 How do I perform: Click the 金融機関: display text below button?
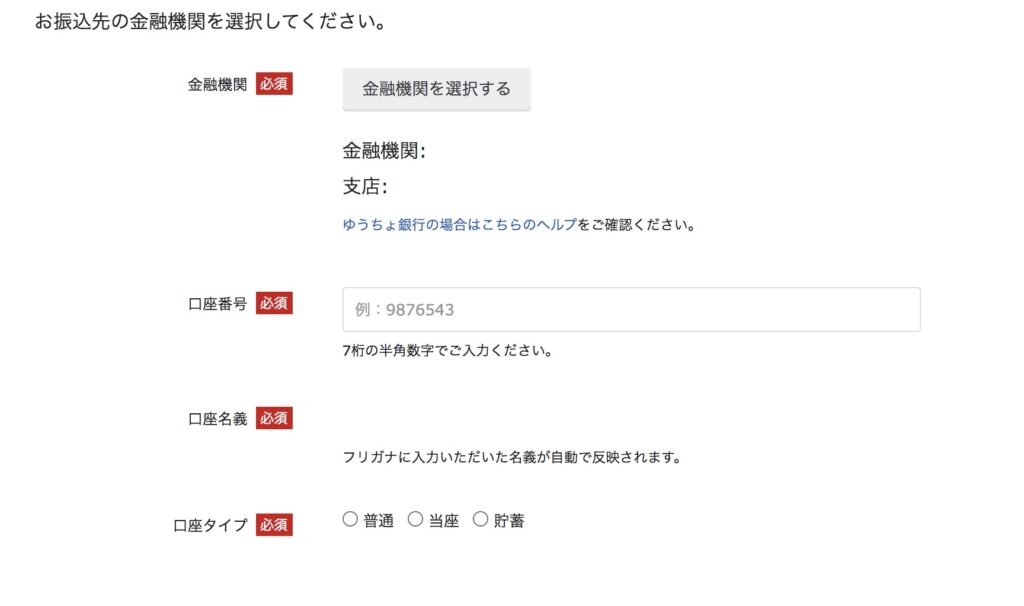pos(384,152)
